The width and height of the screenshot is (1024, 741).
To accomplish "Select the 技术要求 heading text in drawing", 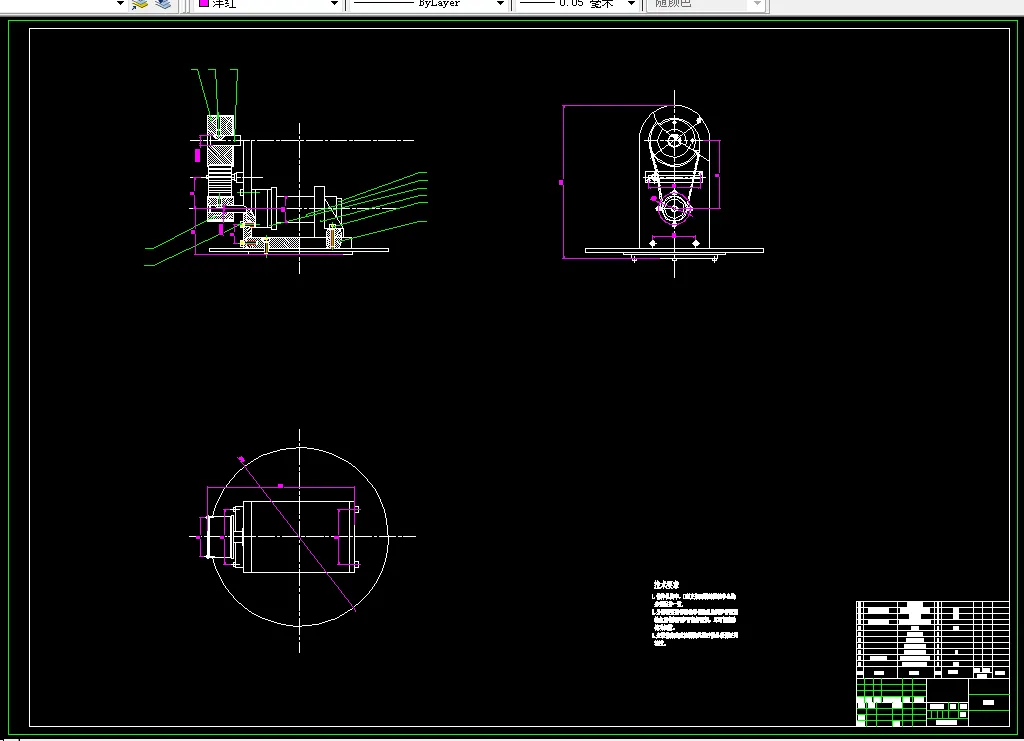I will (x=666, y=585).
